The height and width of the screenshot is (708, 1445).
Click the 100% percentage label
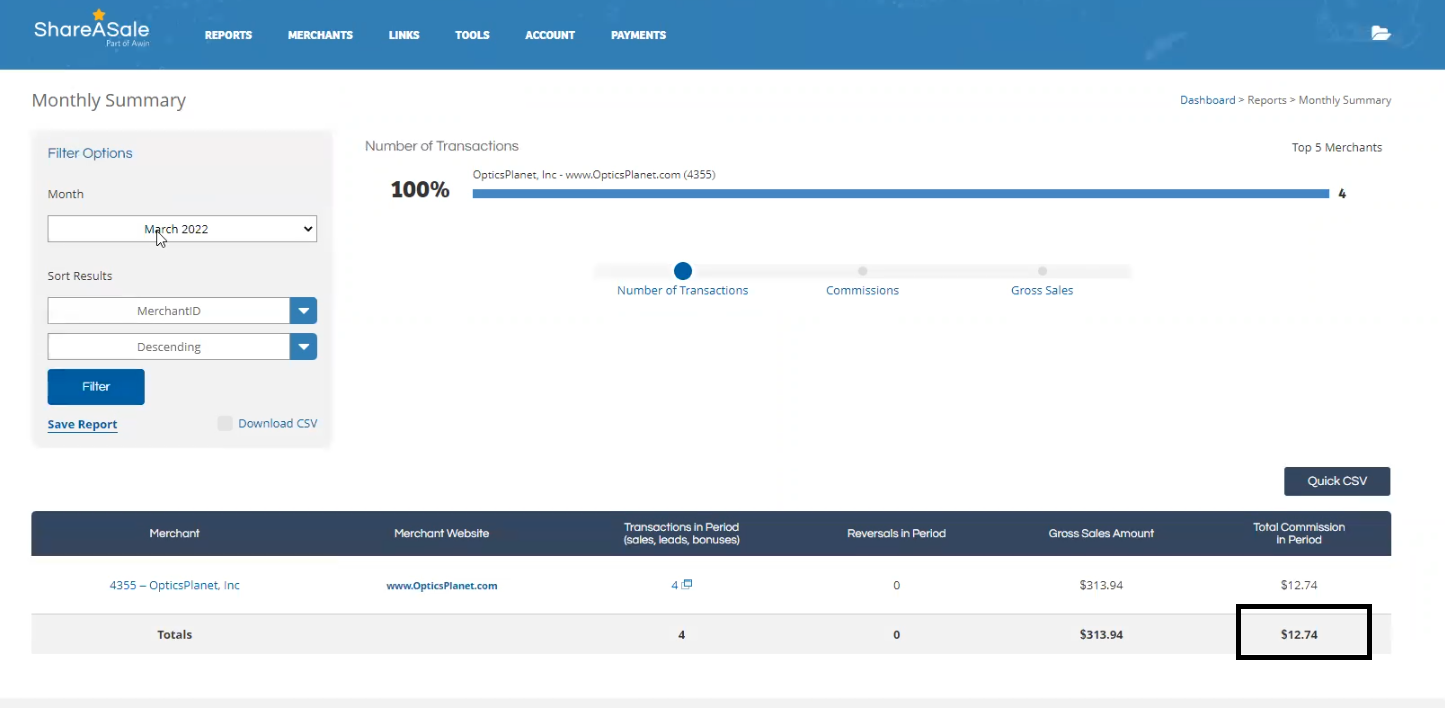pos(420,190)
